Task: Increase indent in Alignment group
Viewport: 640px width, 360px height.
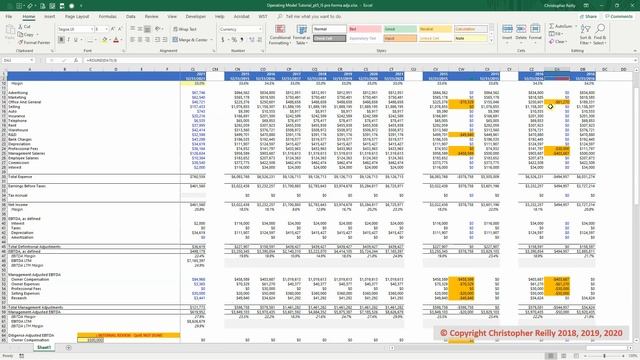Action: (x=165, y=40)
